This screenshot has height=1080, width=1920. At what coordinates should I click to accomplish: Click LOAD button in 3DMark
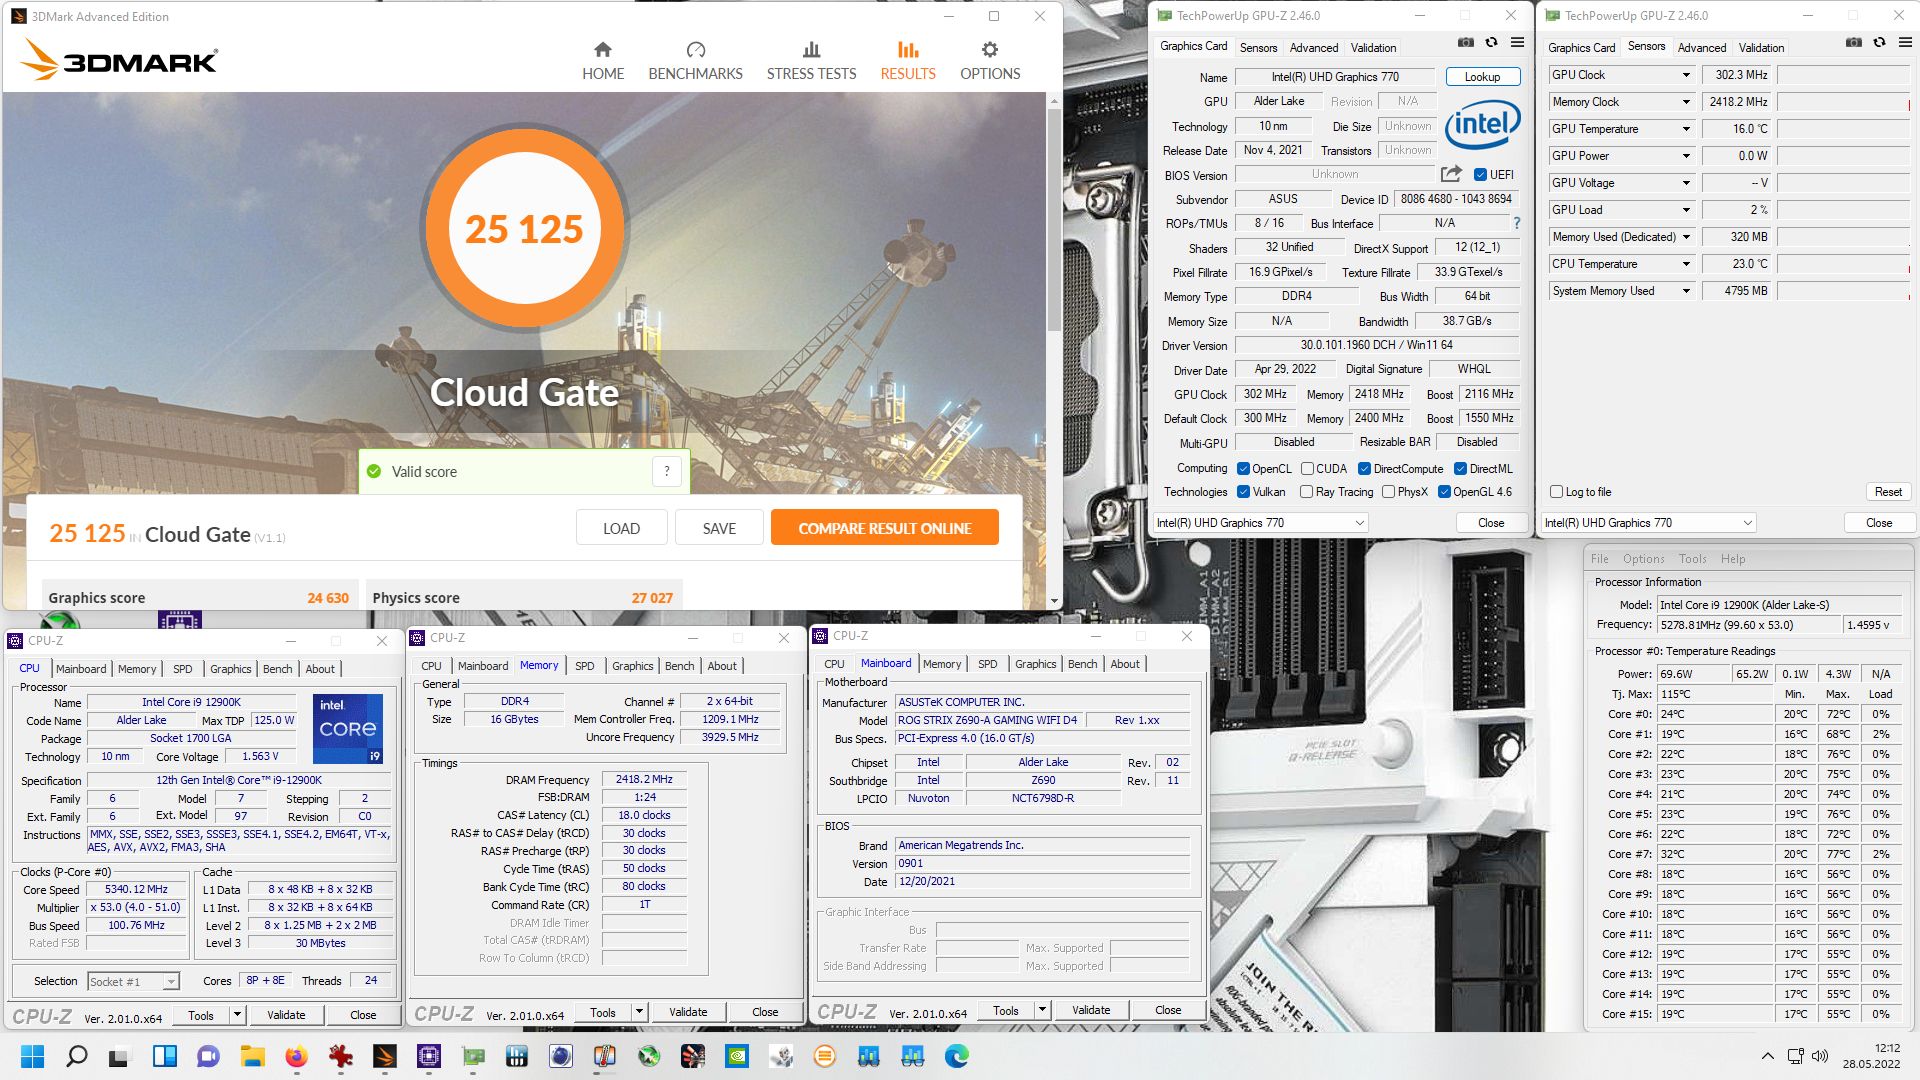coord(621,528)
